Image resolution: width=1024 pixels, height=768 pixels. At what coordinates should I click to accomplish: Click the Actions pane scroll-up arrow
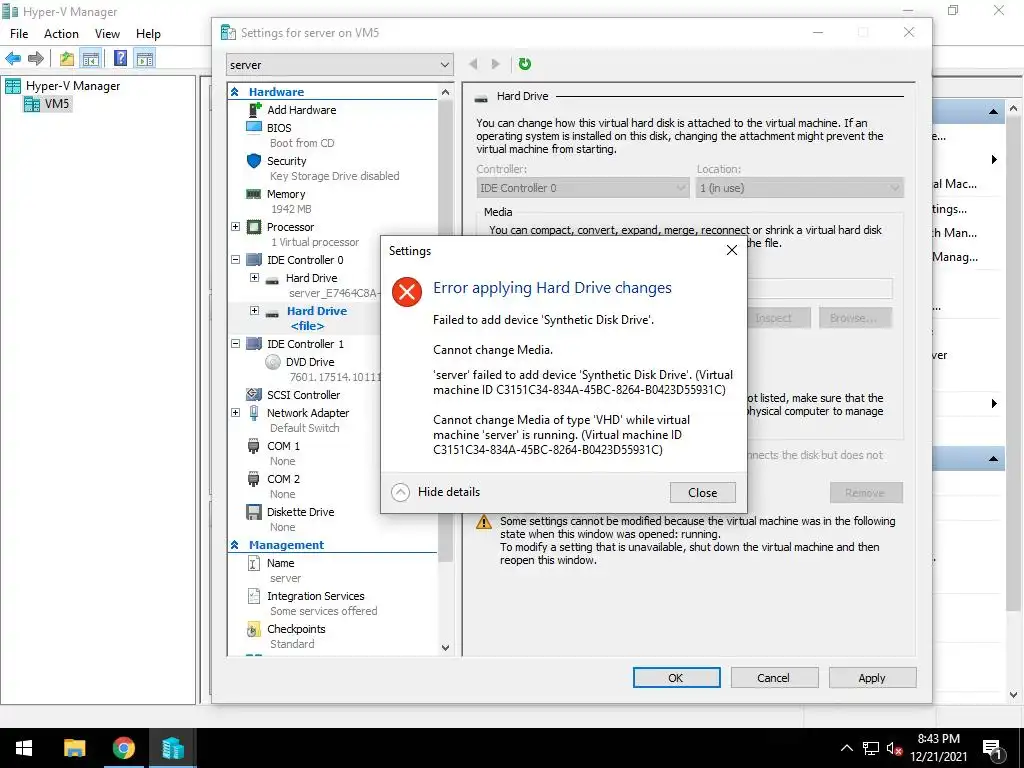pos(1014,108)
